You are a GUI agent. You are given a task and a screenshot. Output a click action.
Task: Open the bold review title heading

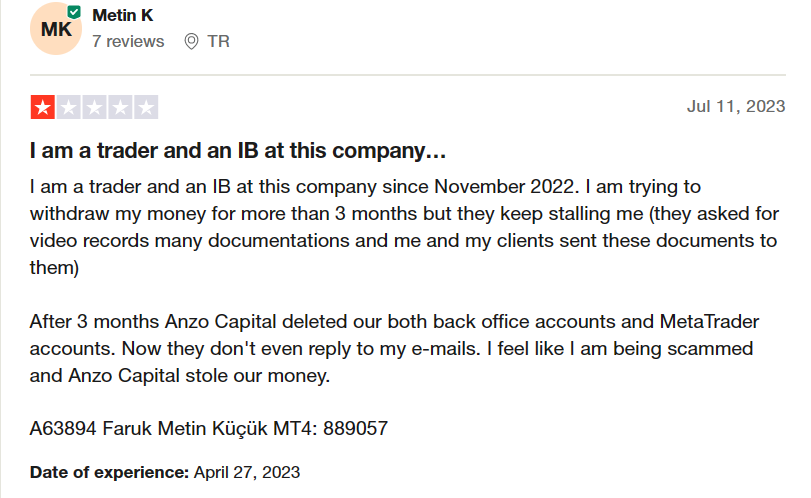click(x=238, y=150)
